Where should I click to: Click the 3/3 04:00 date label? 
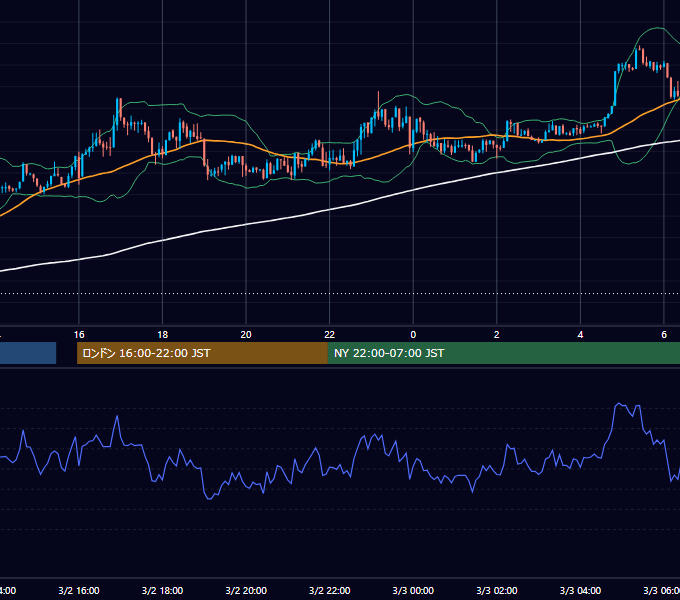580,590
